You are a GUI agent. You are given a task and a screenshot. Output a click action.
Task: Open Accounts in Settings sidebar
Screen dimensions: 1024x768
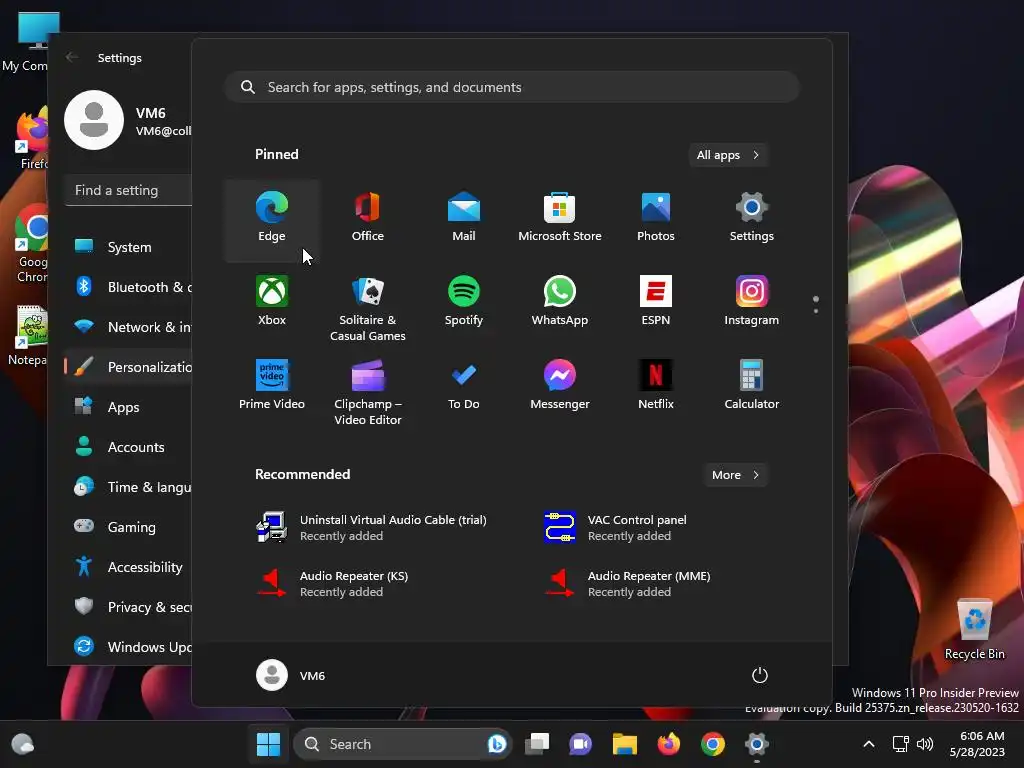pos(129,447)
